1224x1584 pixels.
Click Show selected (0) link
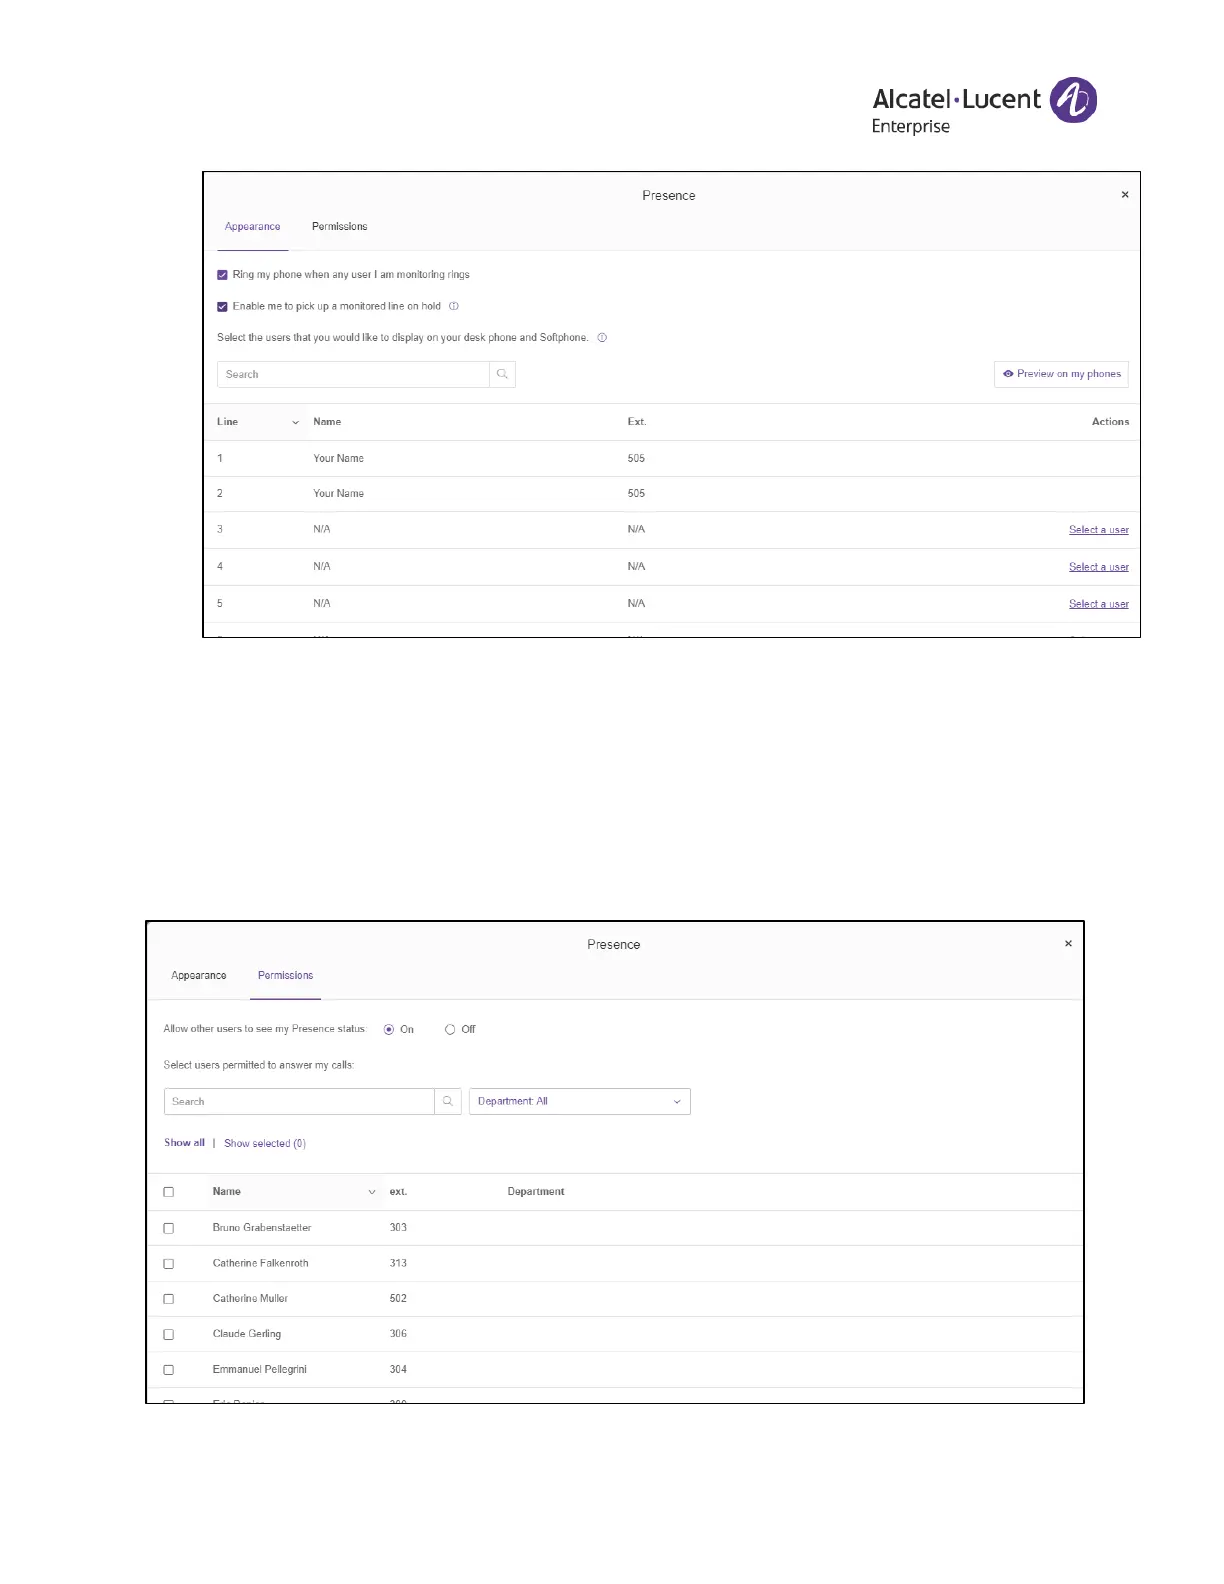pyautogui.click(x=265, y=1143)
